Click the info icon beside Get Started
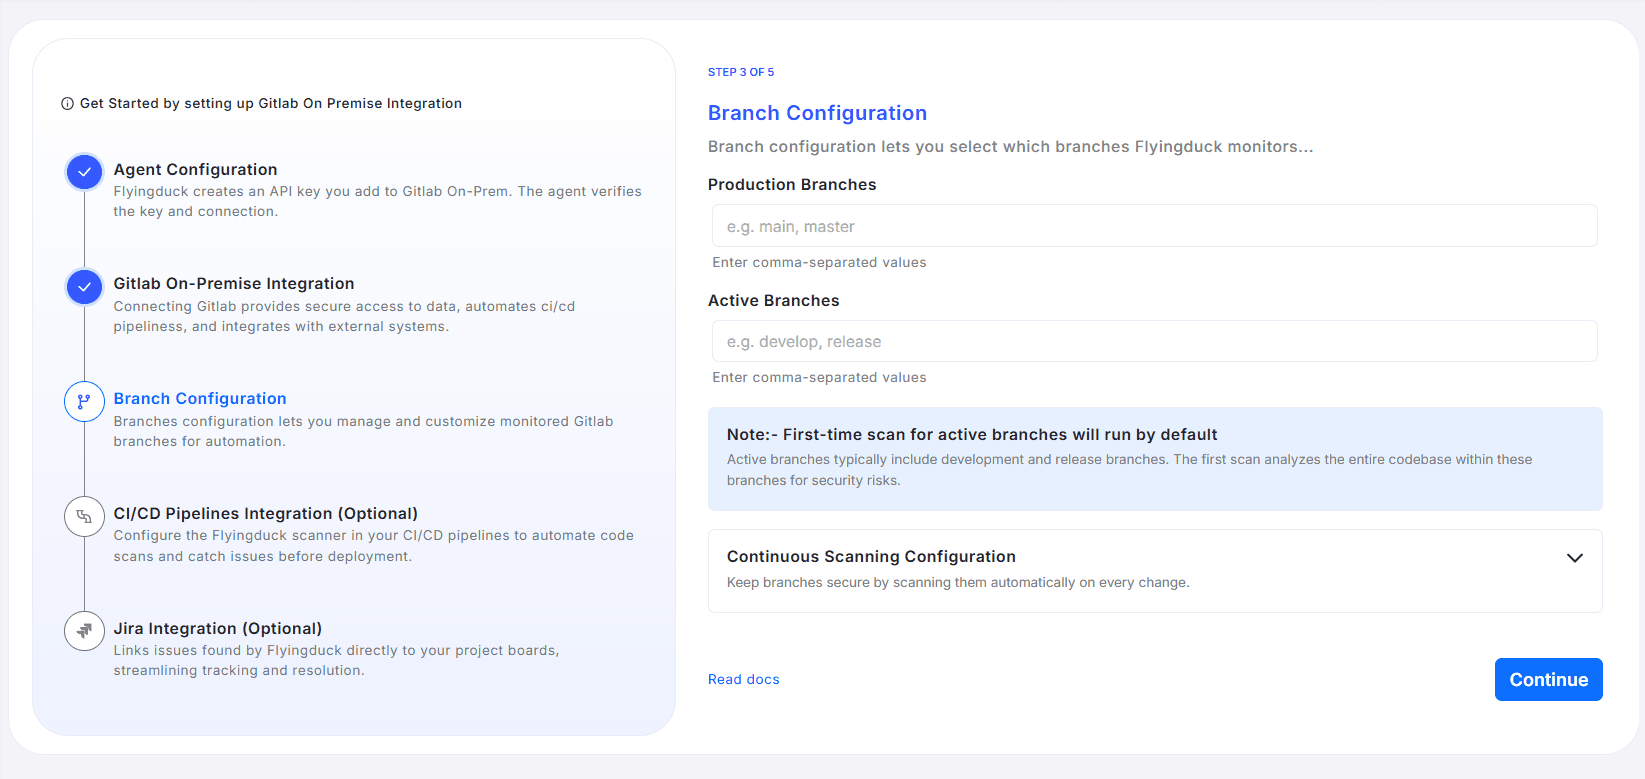Screen dimensions: 1645x779 (67, 104)
